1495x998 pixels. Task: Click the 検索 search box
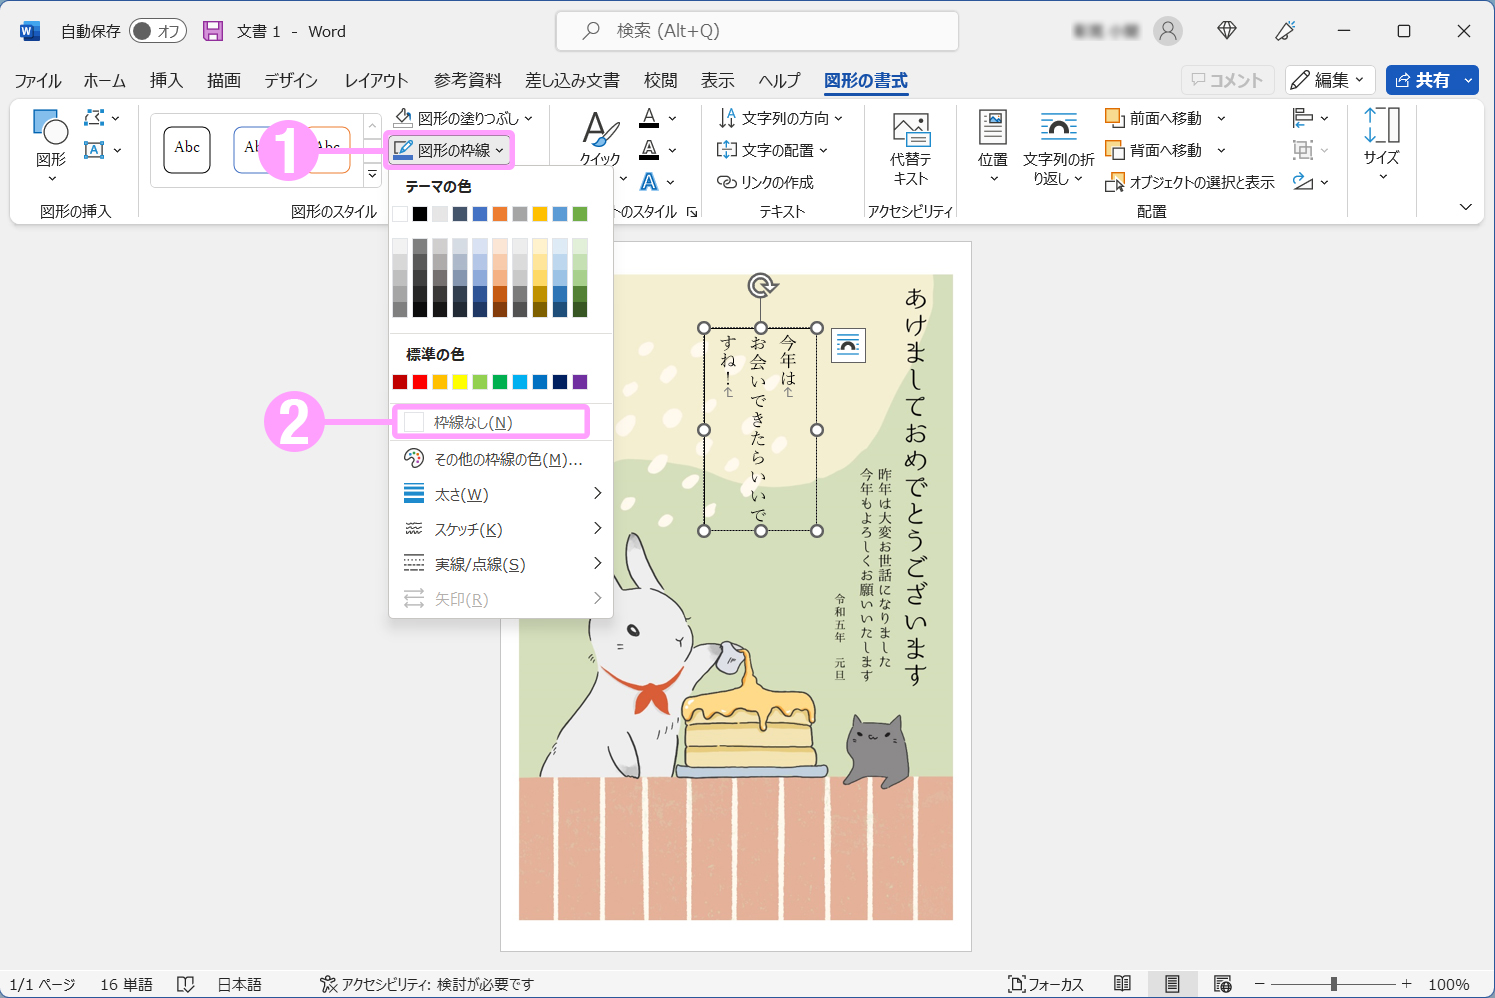pos(757,31)
